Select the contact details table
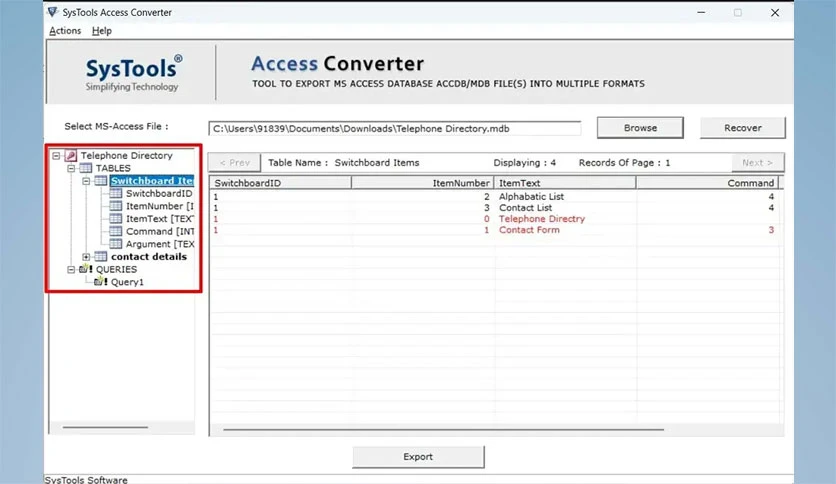Viewport: 836px width, 484px height. 149,257
